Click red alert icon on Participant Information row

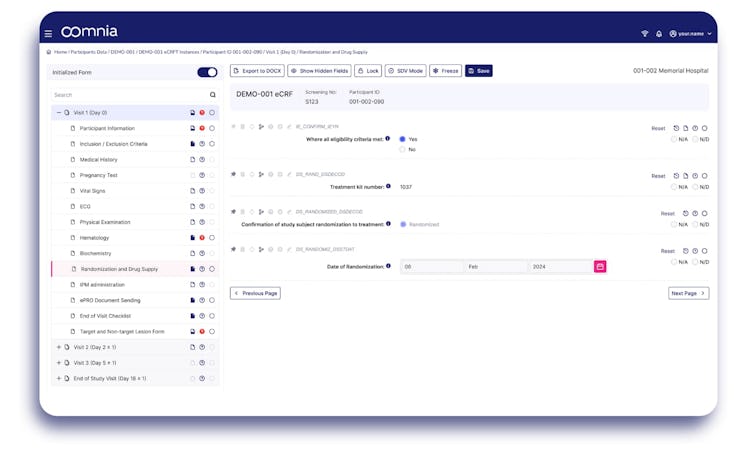tap(202, 128)
